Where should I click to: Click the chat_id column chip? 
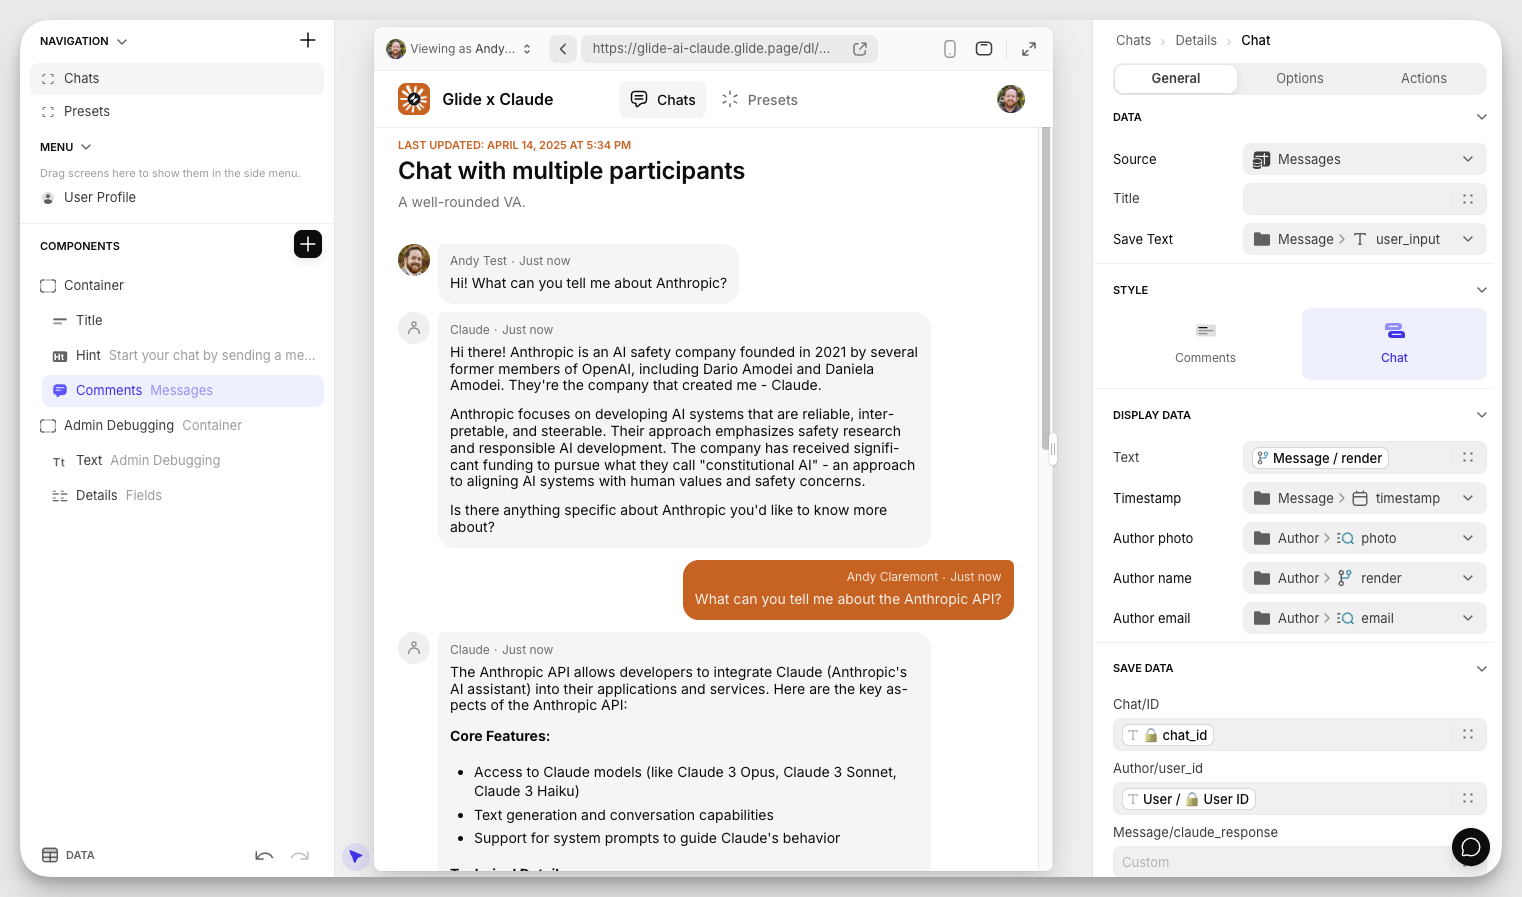[1167, 734]
